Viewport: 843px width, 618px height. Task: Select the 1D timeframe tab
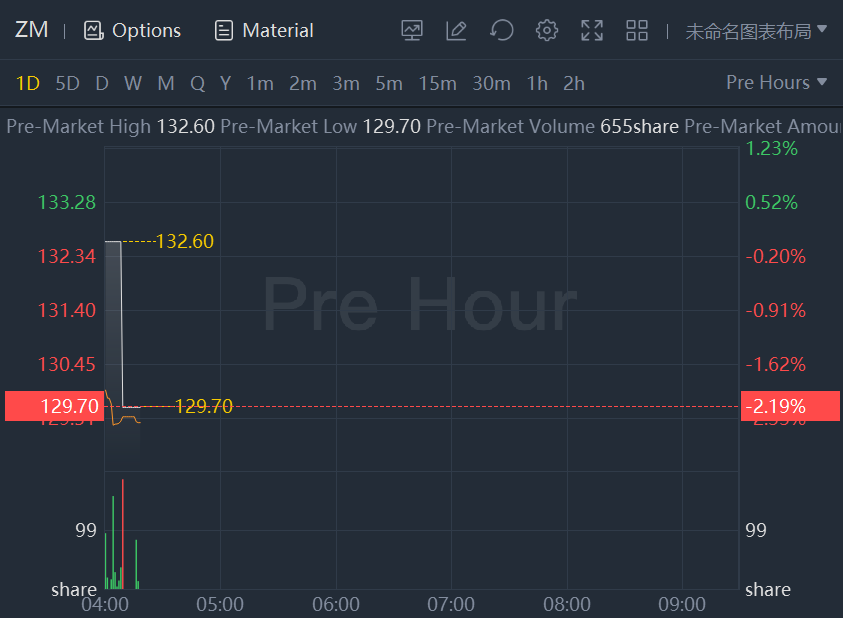pos(28,83)
